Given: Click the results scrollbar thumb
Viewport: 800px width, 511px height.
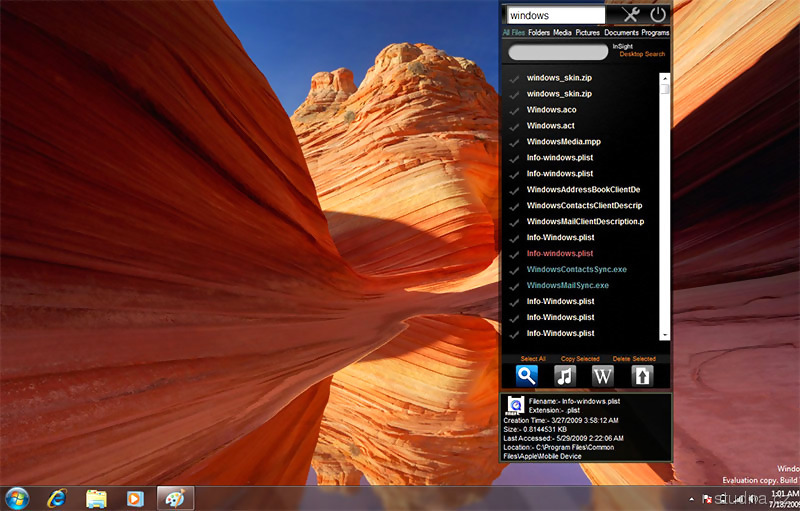Looking at the screenshot, I should click(664, 89).
